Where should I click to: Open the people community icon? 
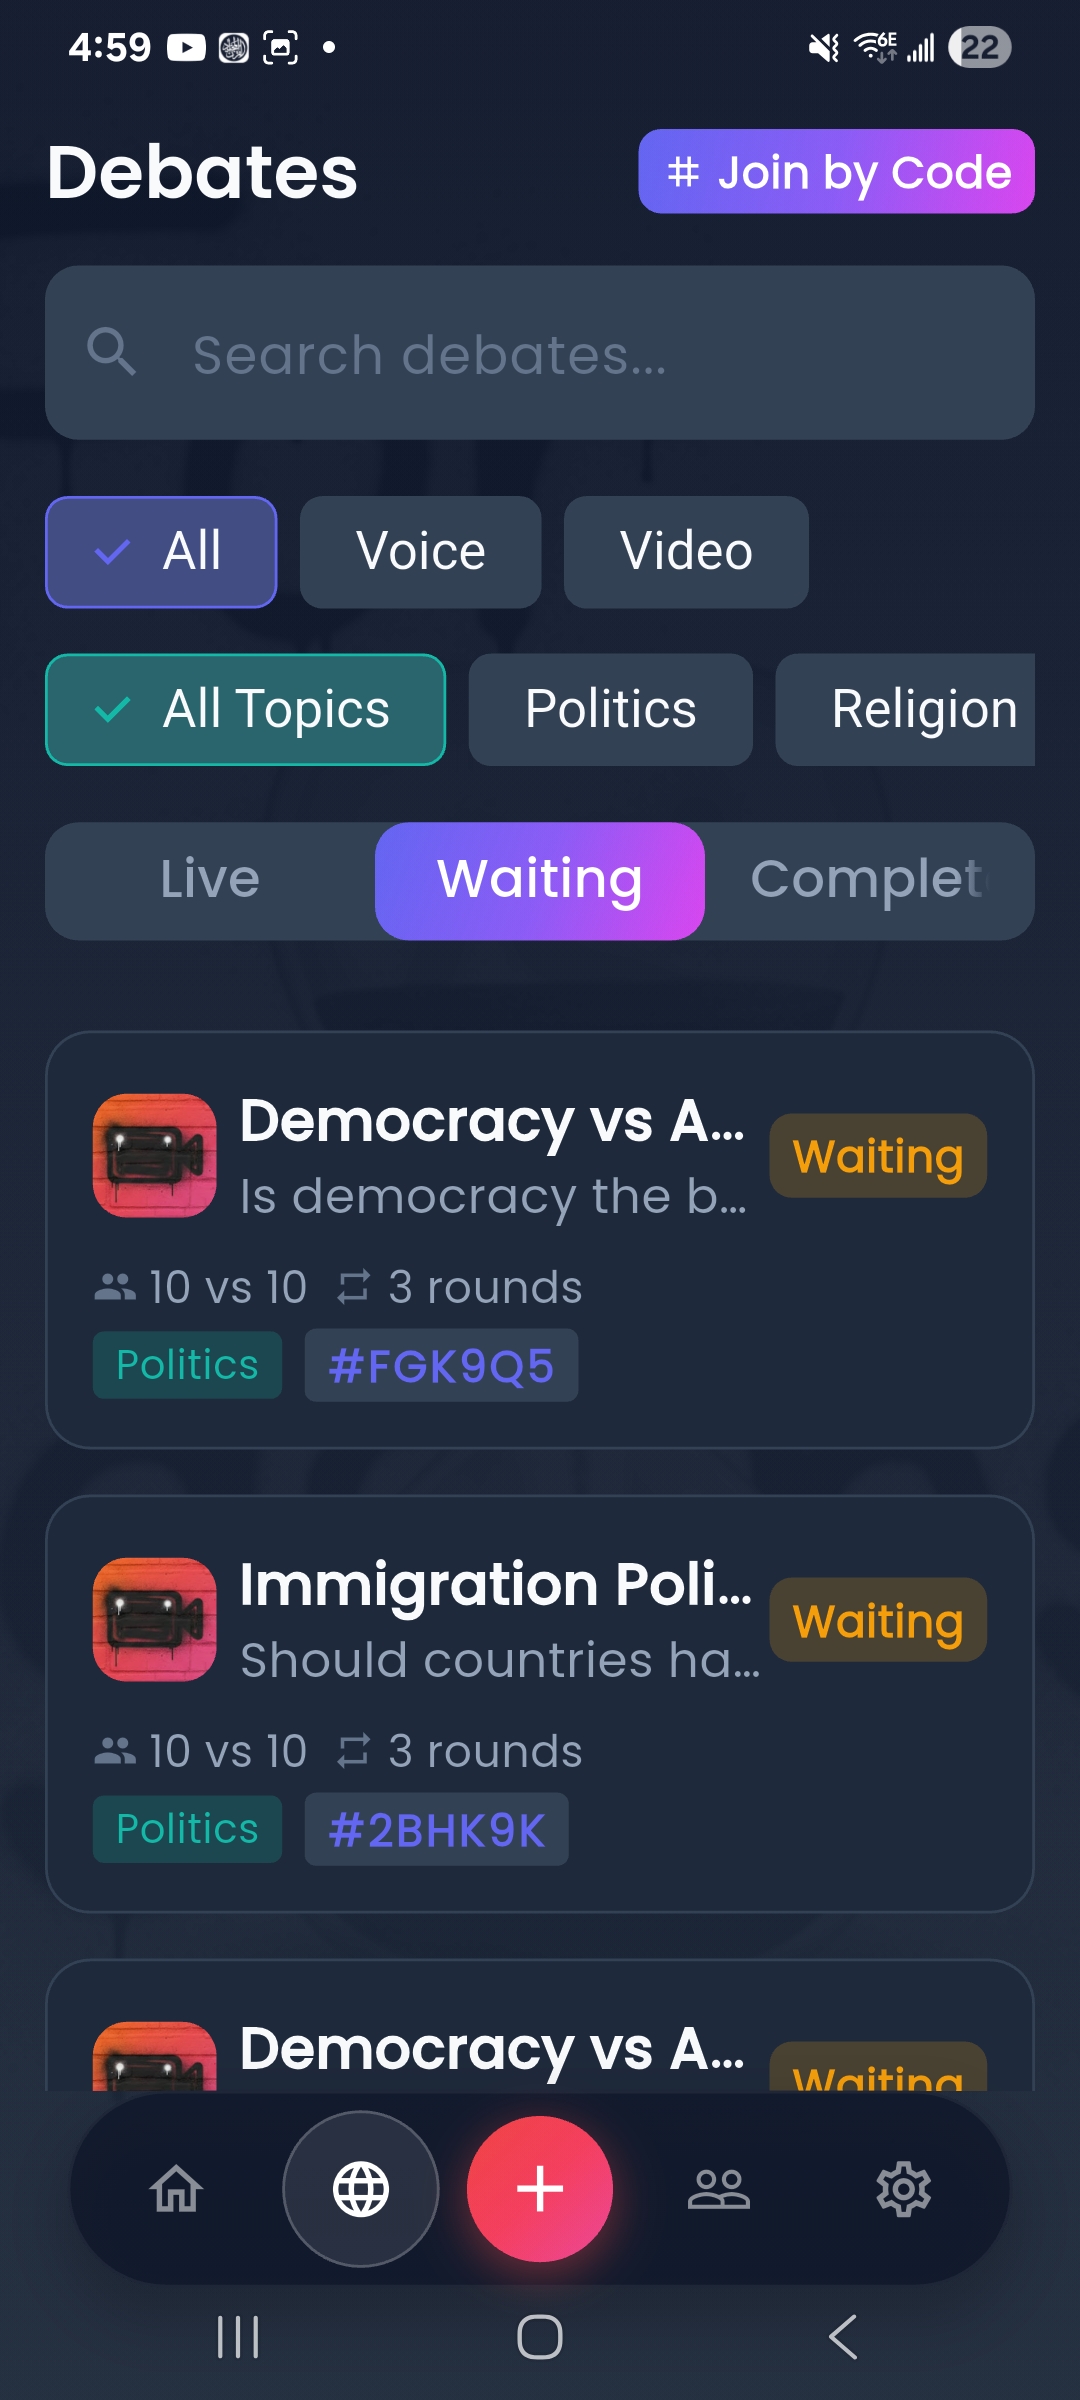pyautogui.click(x=719, y=2189)
